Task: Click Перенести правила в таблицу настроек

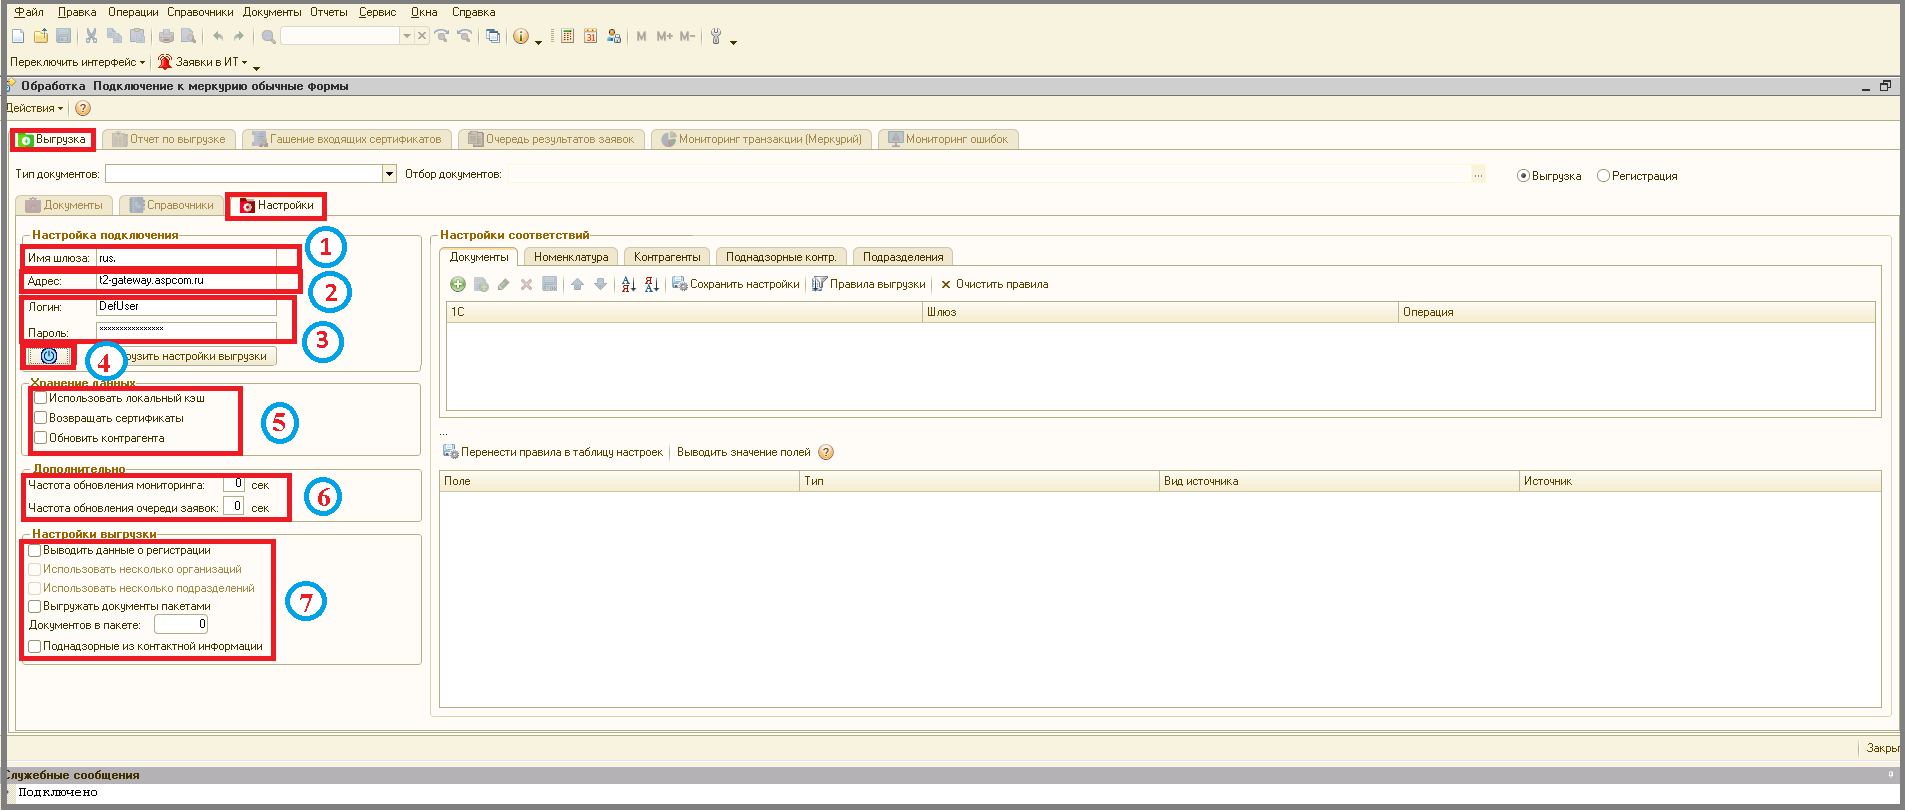Action: tap(553, 452)
